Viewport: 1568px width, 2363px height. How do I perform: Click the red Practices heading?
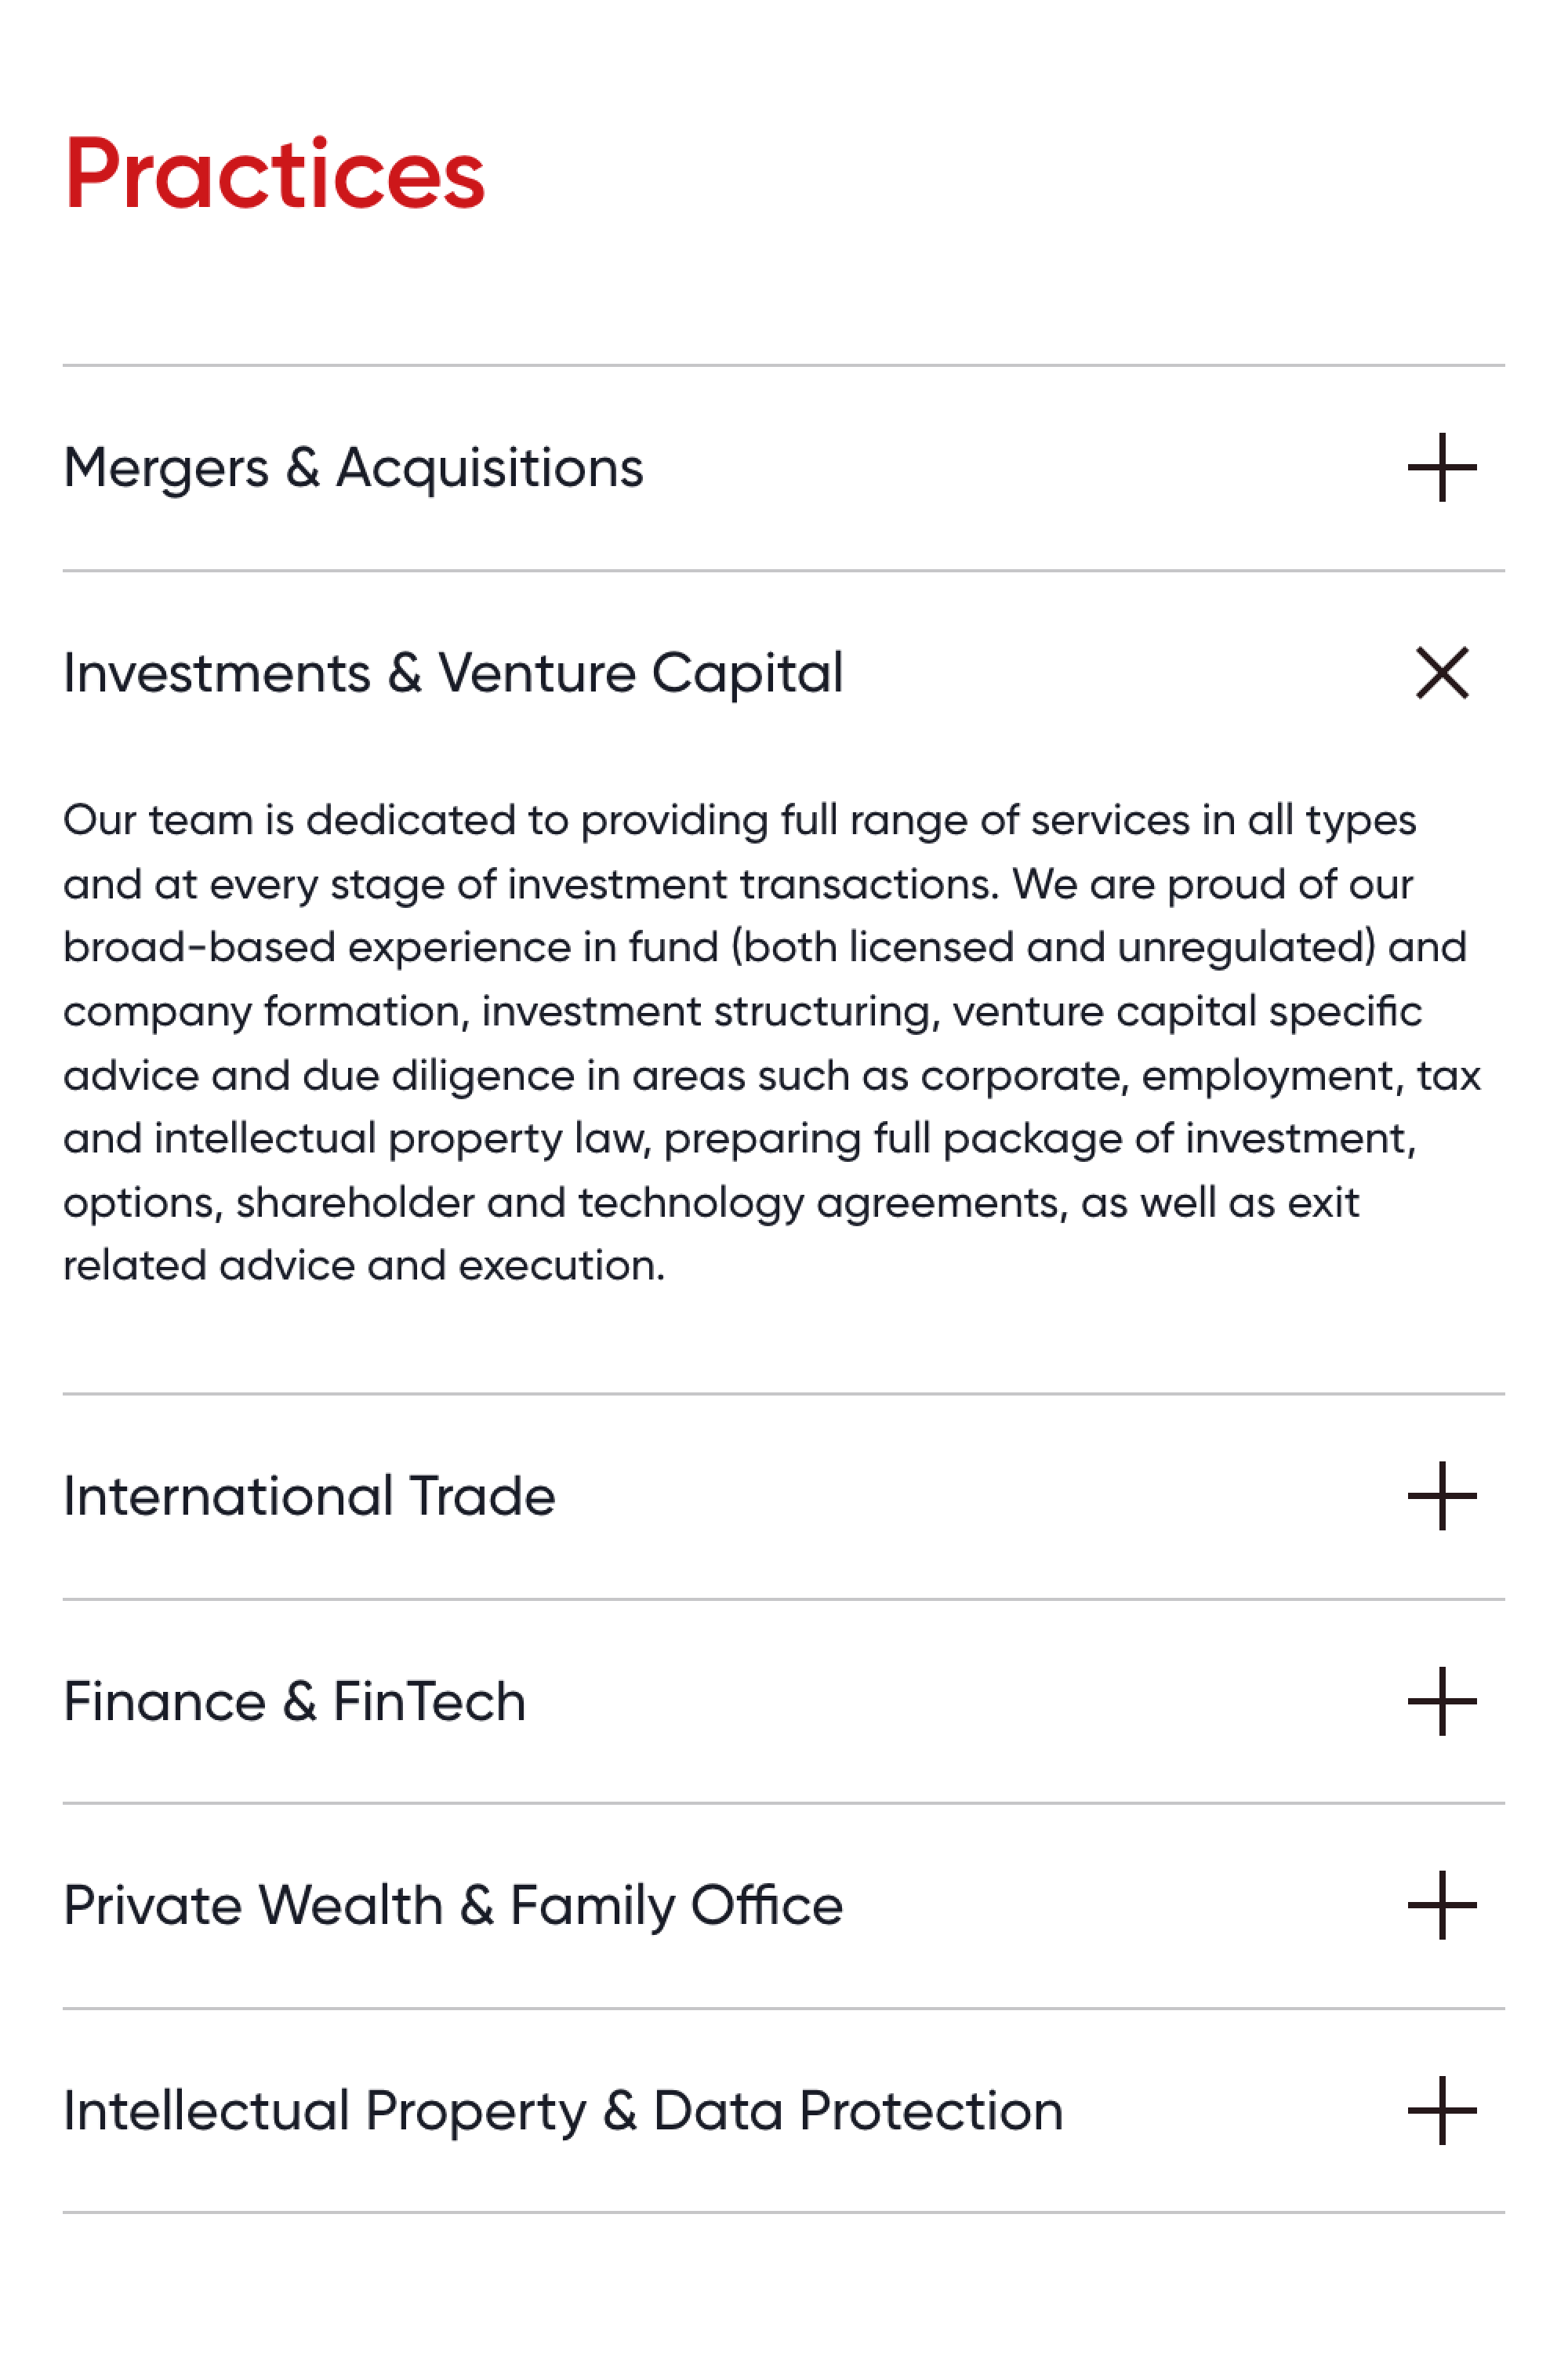[274, 174]
